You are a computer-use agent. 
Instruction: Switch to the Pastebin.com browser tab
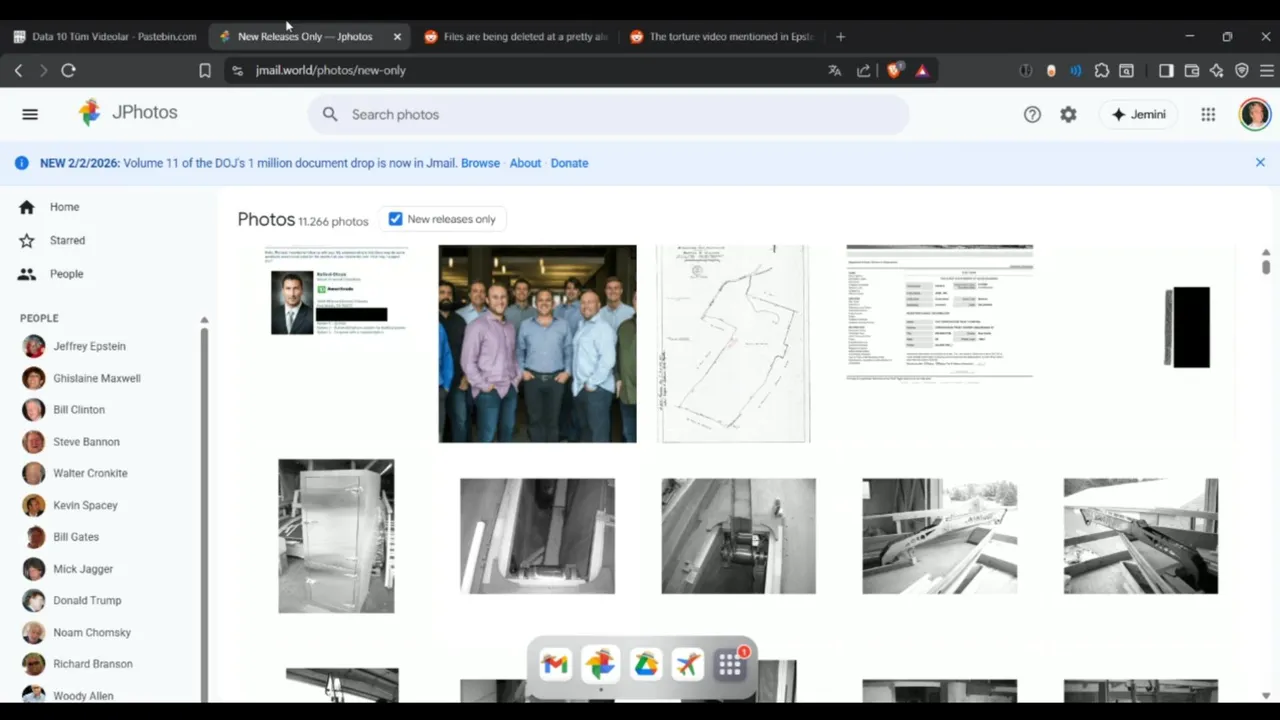point(105,36)
